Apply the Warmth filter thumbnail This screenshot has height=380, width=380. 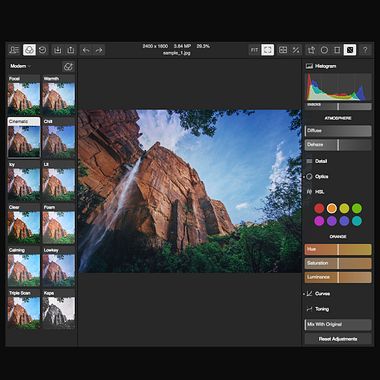tap(59, 95)
